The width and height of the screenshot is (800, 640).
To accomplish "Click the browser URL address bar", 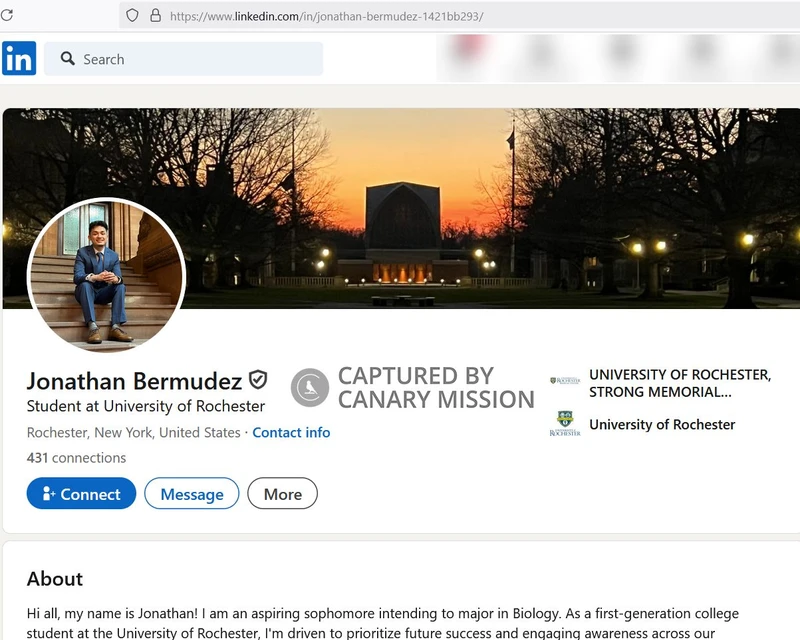I will tap(459, 16).
